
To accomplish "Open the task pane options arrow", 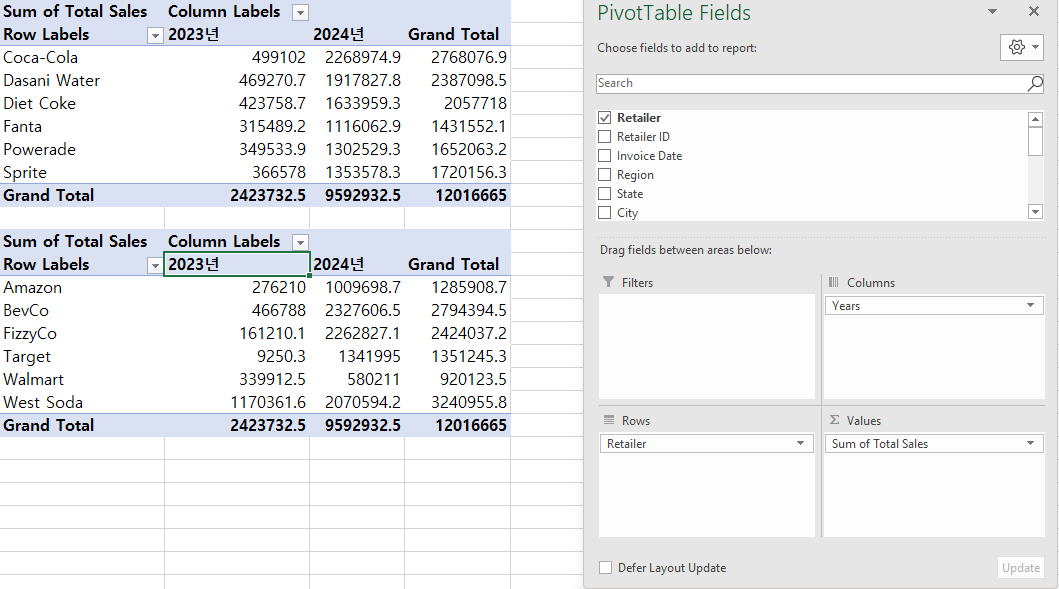I will pos(992,11).
